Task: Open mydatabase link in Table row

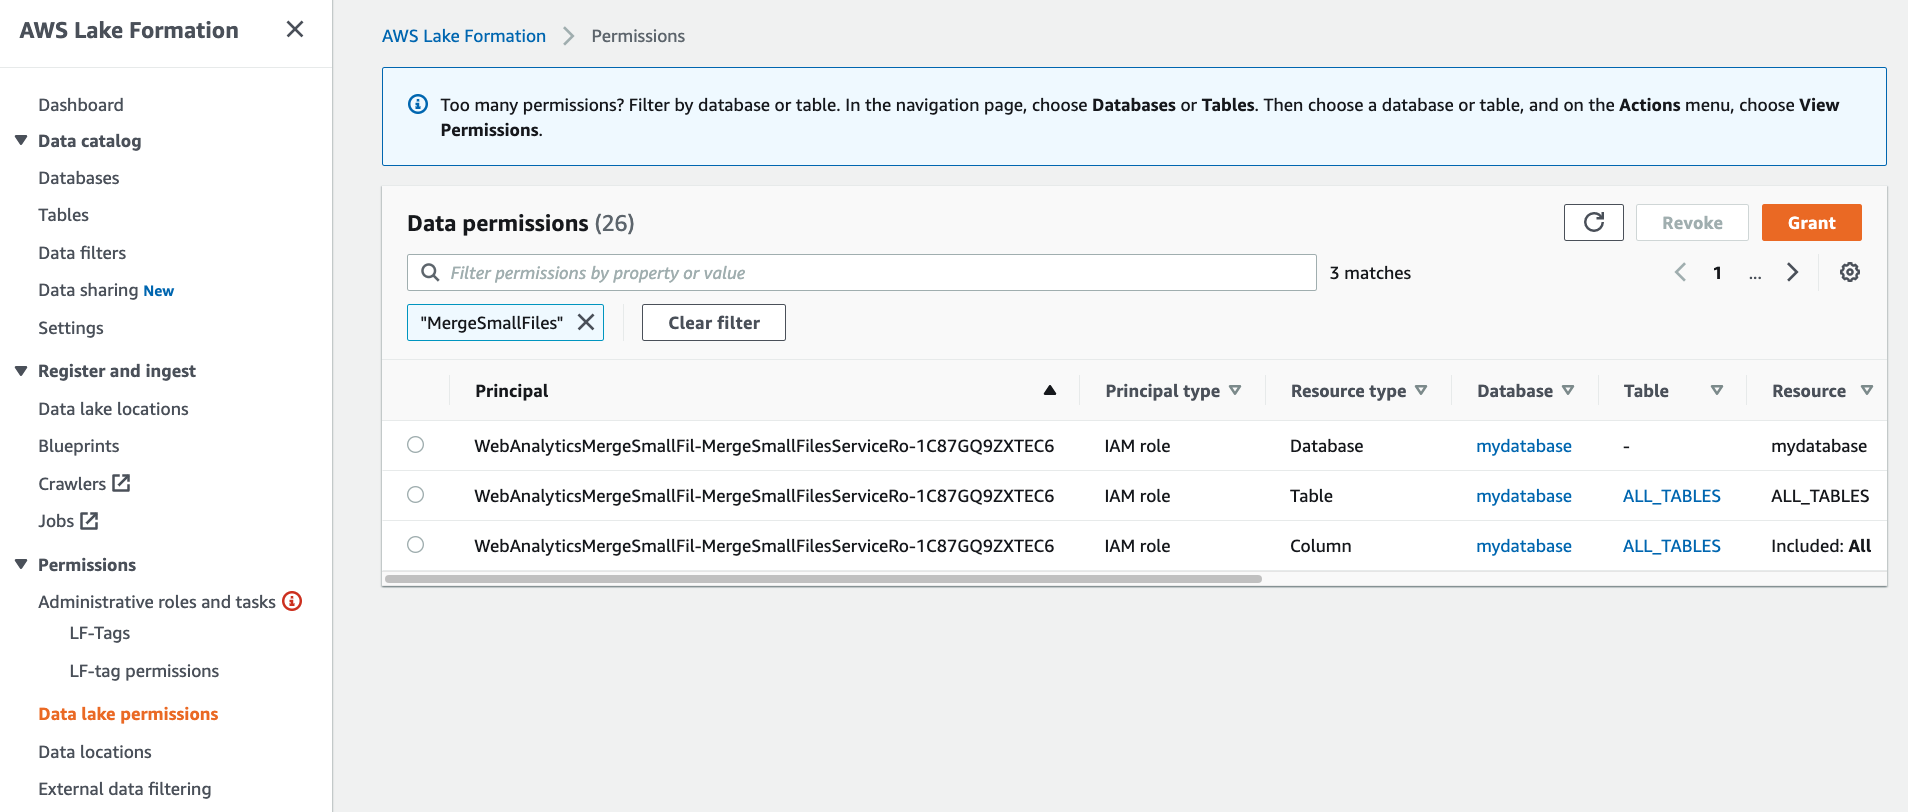Action: (x=1524, y=496)
